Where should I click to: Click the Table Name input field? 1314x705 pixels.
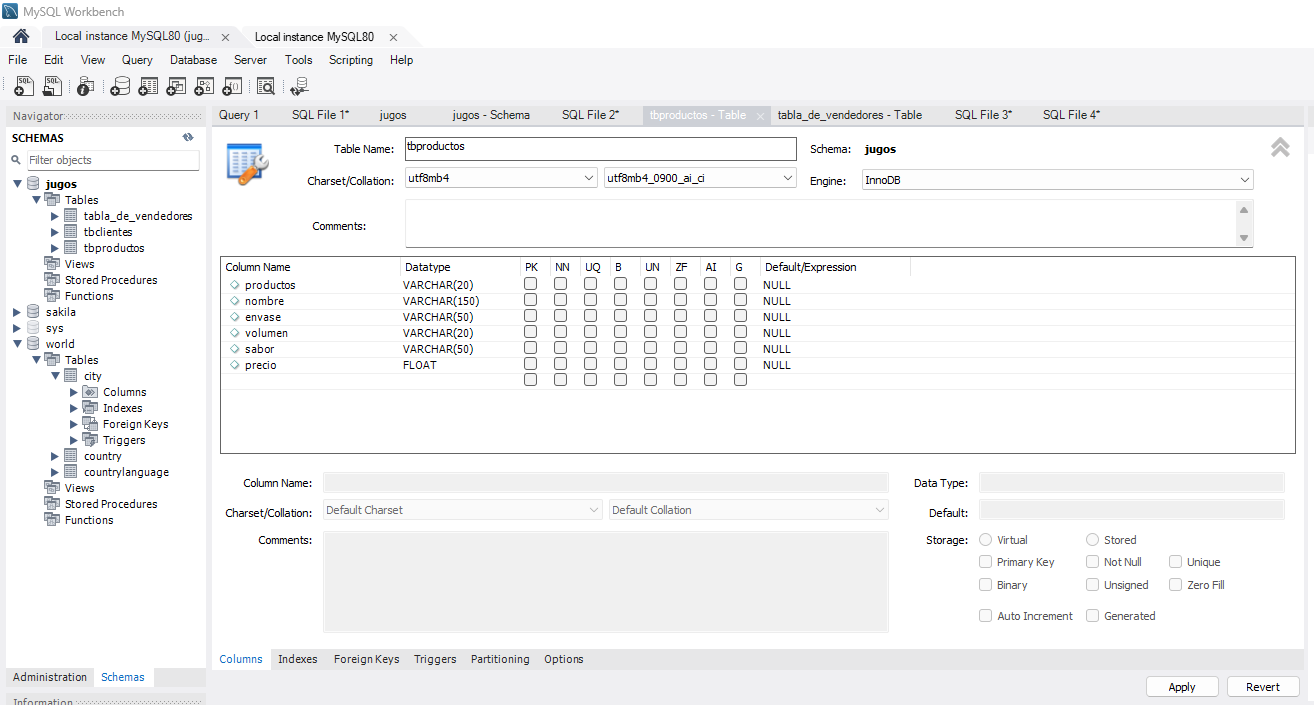coord(601,148)
